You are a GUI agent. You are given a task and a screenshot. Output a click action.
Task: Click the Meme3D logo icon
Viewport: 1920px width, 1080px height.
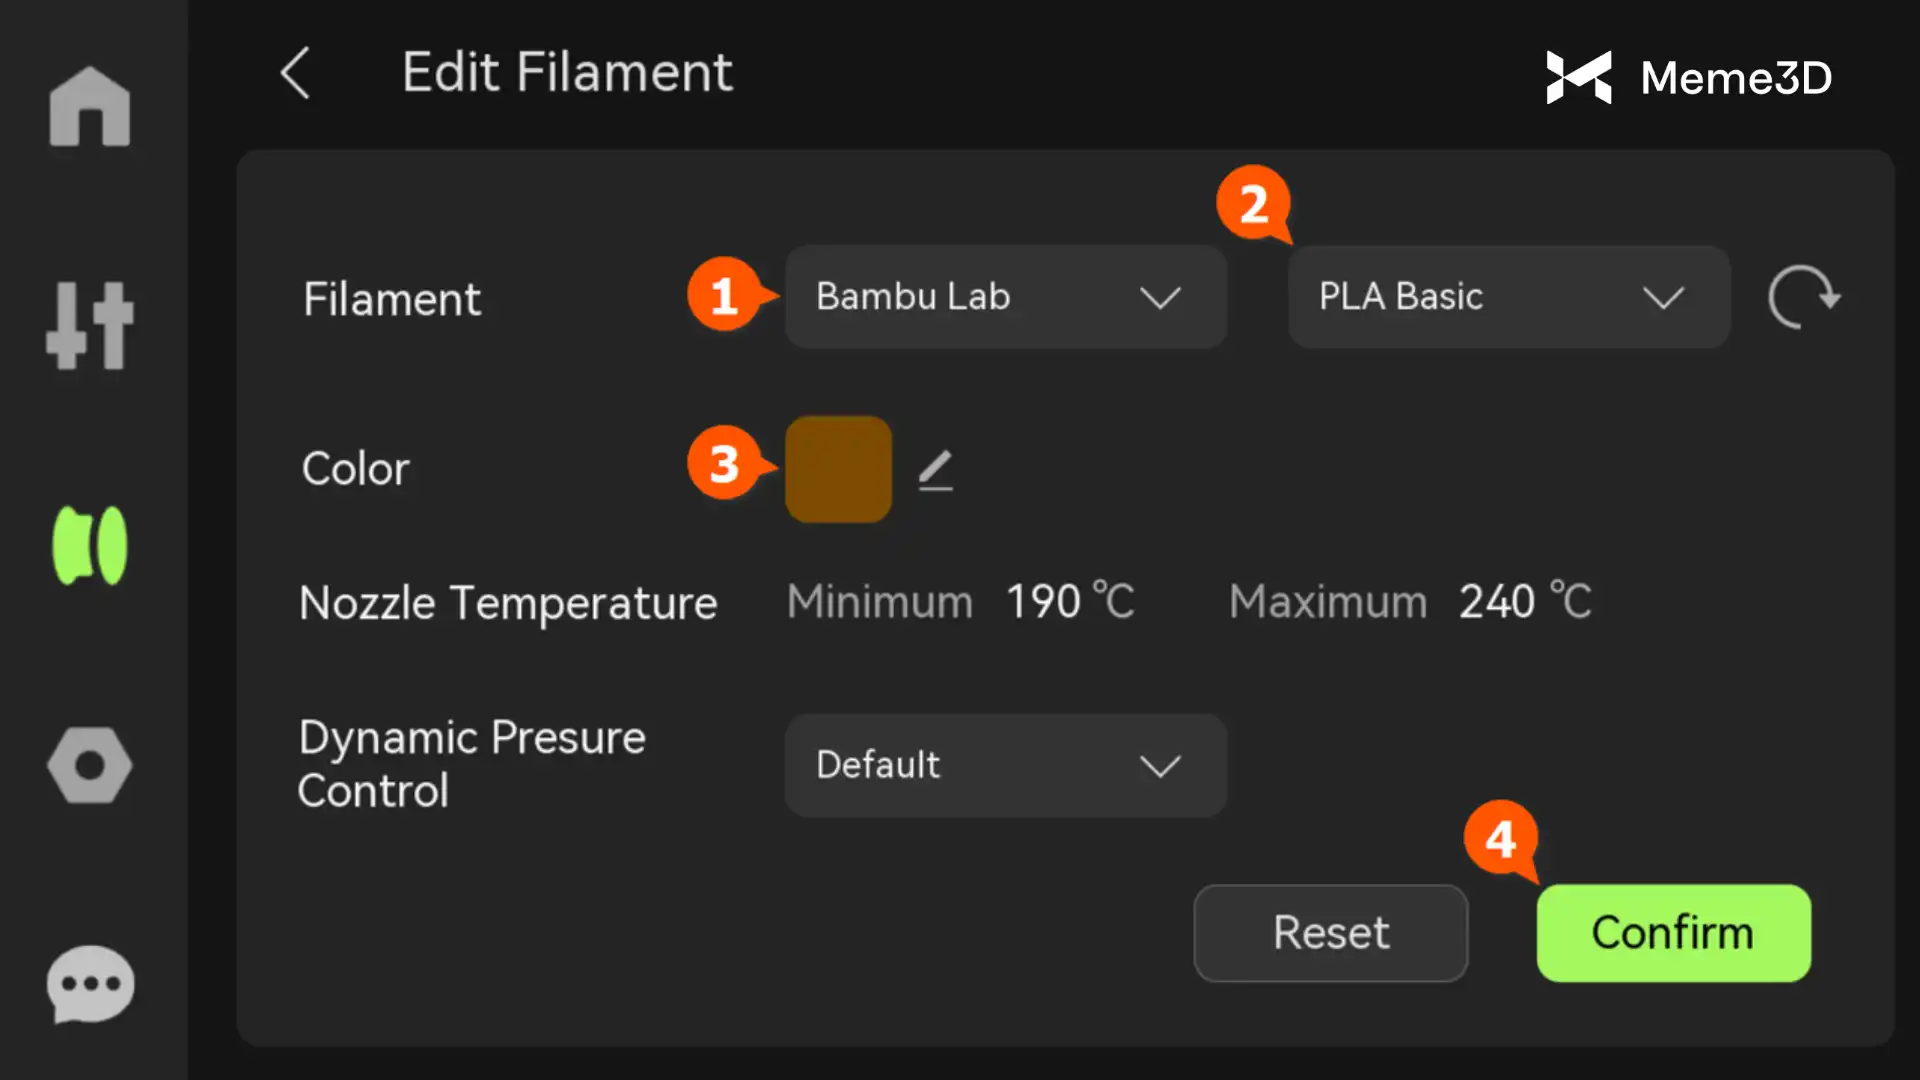(1579, 77)
